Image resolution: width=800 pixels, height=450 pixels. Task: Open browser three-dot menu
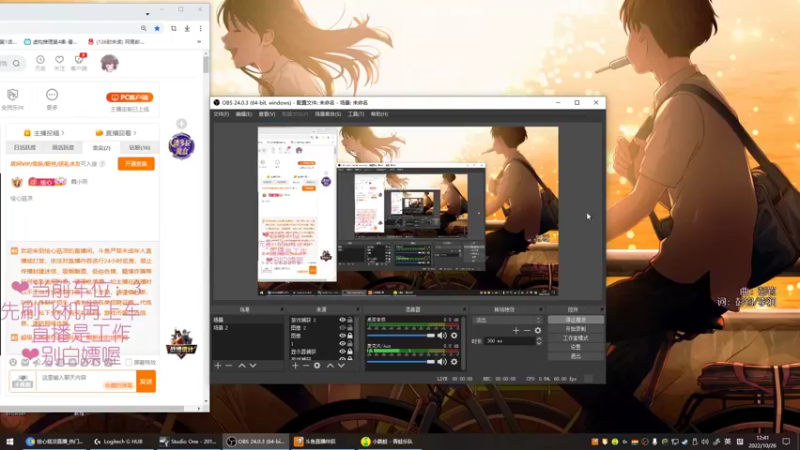pos(201,29)
